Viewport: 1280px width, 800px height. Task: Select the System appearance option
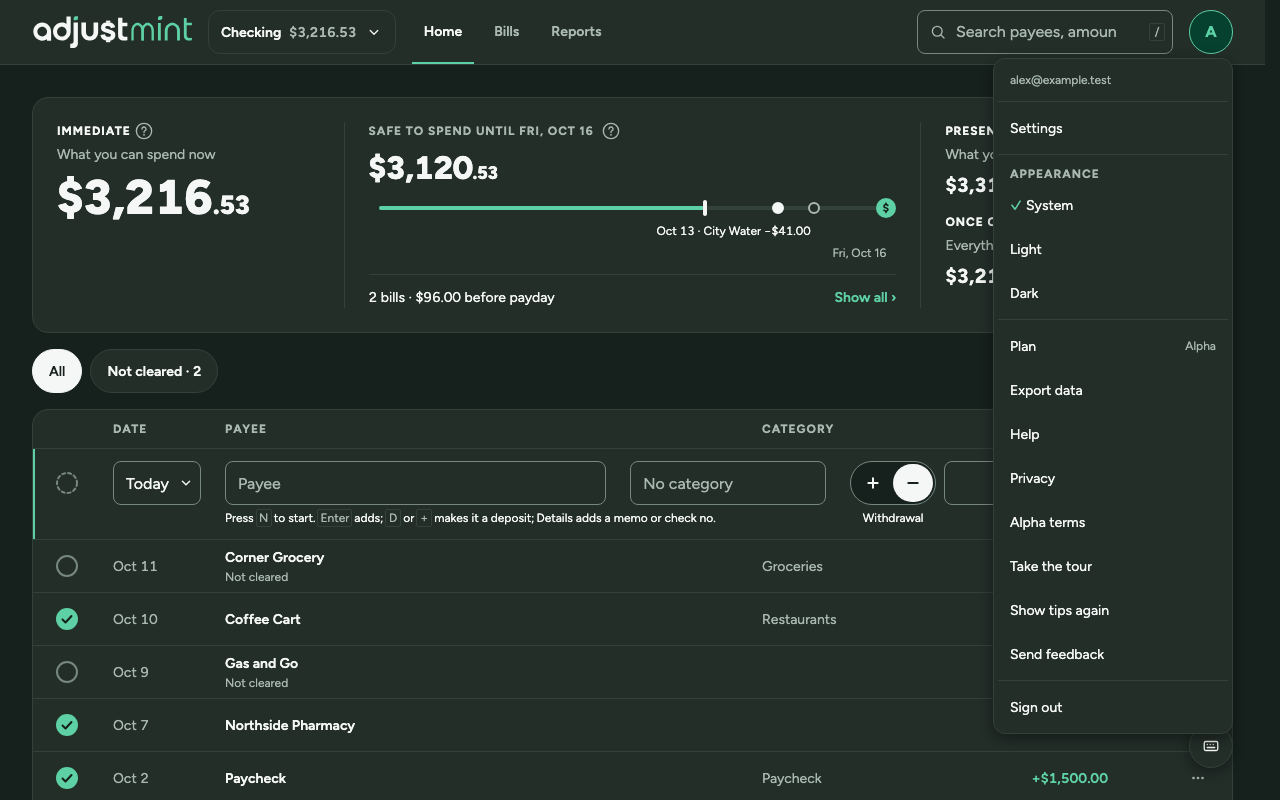[x=1113, y=205]
